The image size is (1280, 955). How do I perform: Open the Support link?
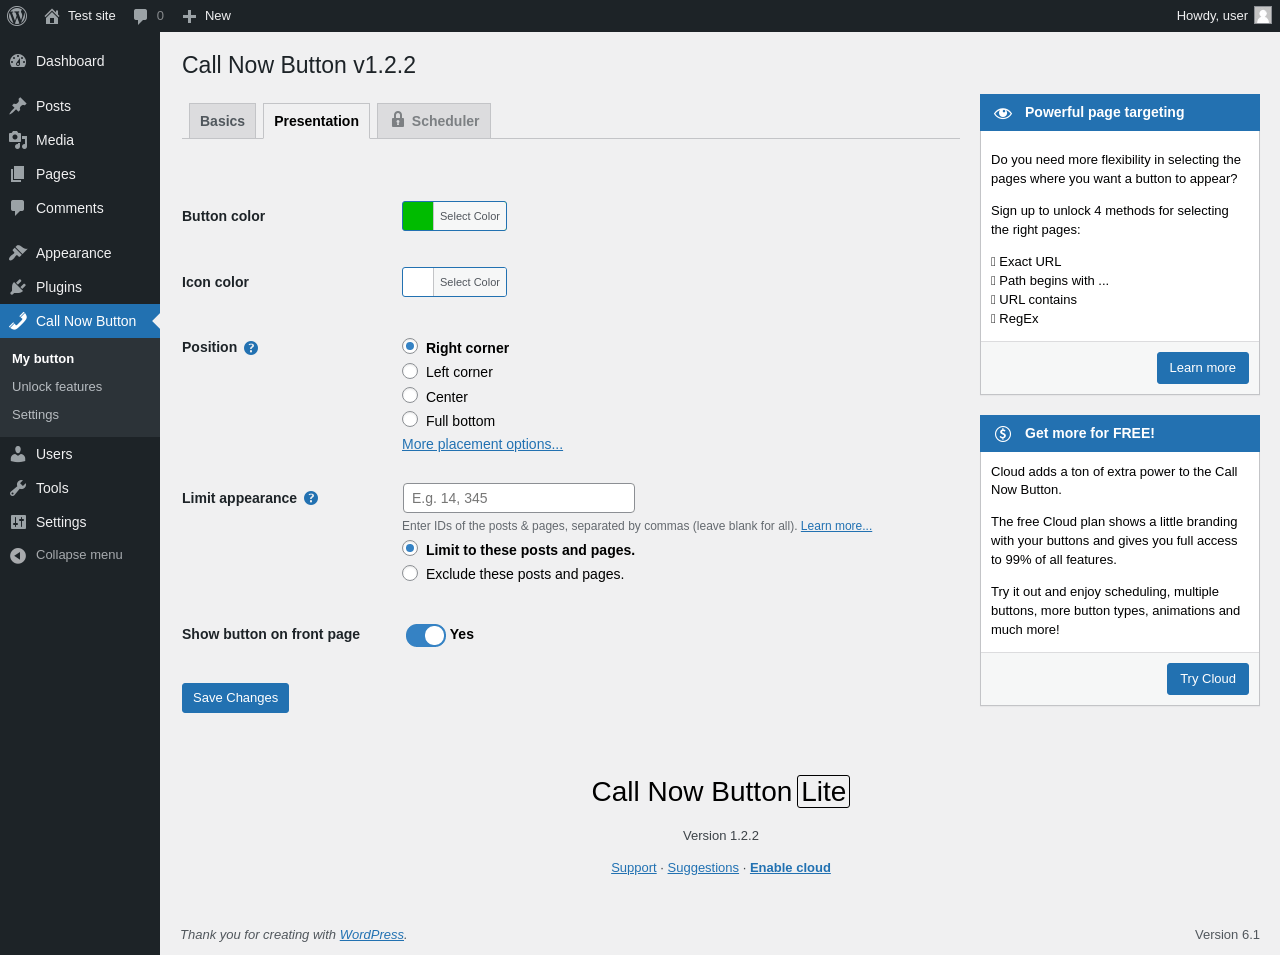[x=634, y=868]
